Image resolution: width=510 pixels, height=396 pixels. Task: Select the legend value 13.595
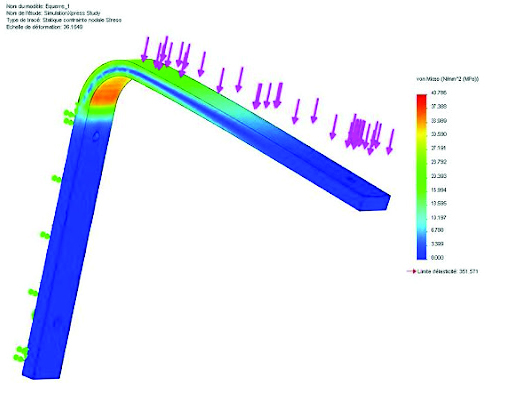(439, 203)
